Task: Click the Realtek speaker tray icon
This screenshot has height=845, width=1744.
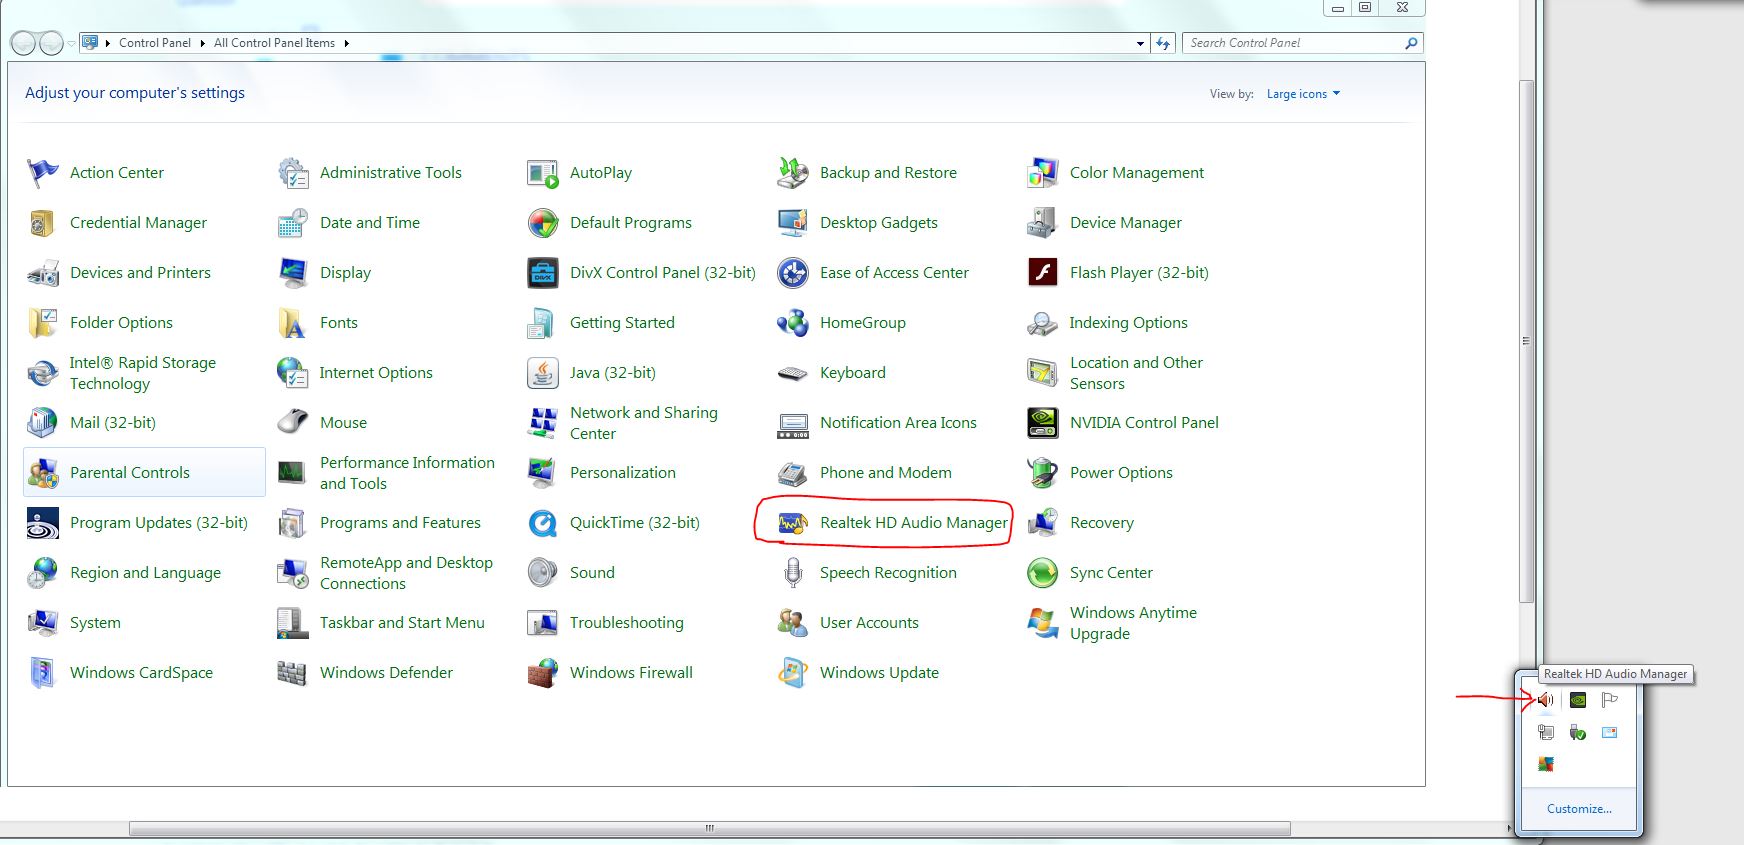Action: tap(1546, 700)
